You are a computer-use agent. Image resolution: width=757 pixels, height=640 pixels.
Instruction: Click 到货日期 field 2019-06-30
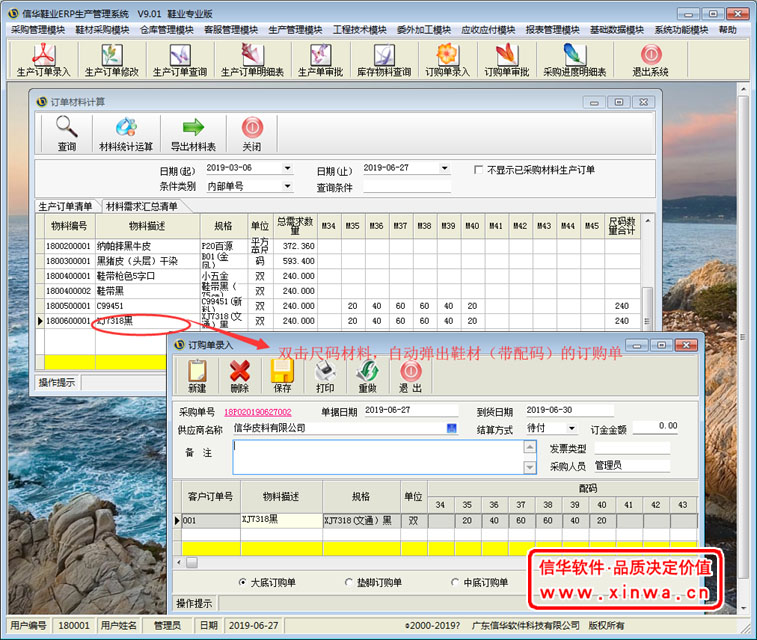[569, 410]
